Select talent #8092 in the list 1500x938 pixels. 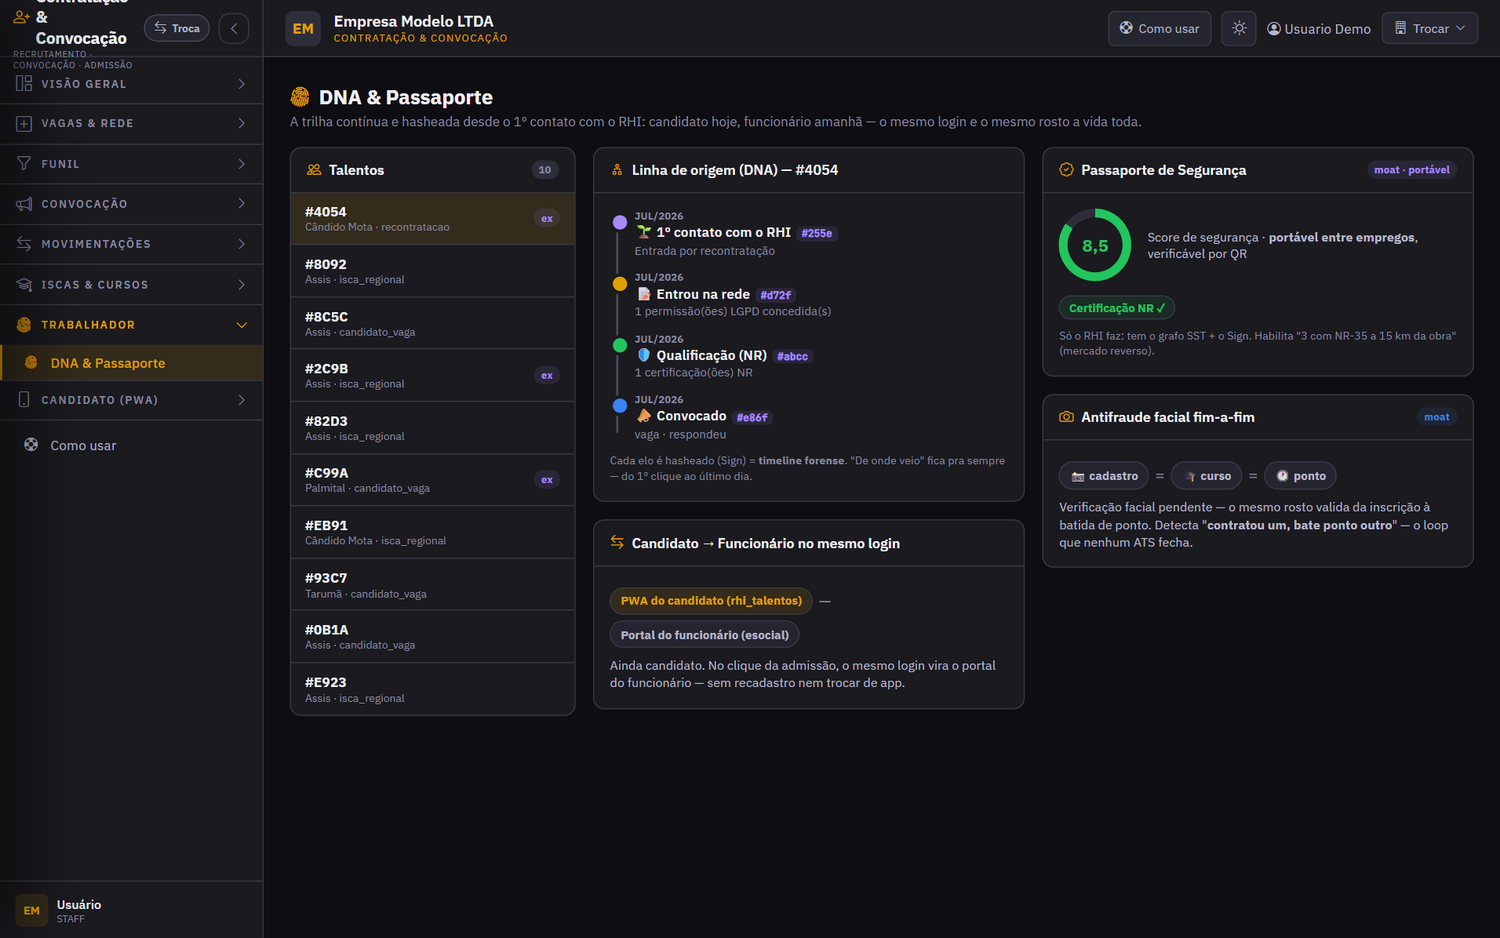coord(432,271)
